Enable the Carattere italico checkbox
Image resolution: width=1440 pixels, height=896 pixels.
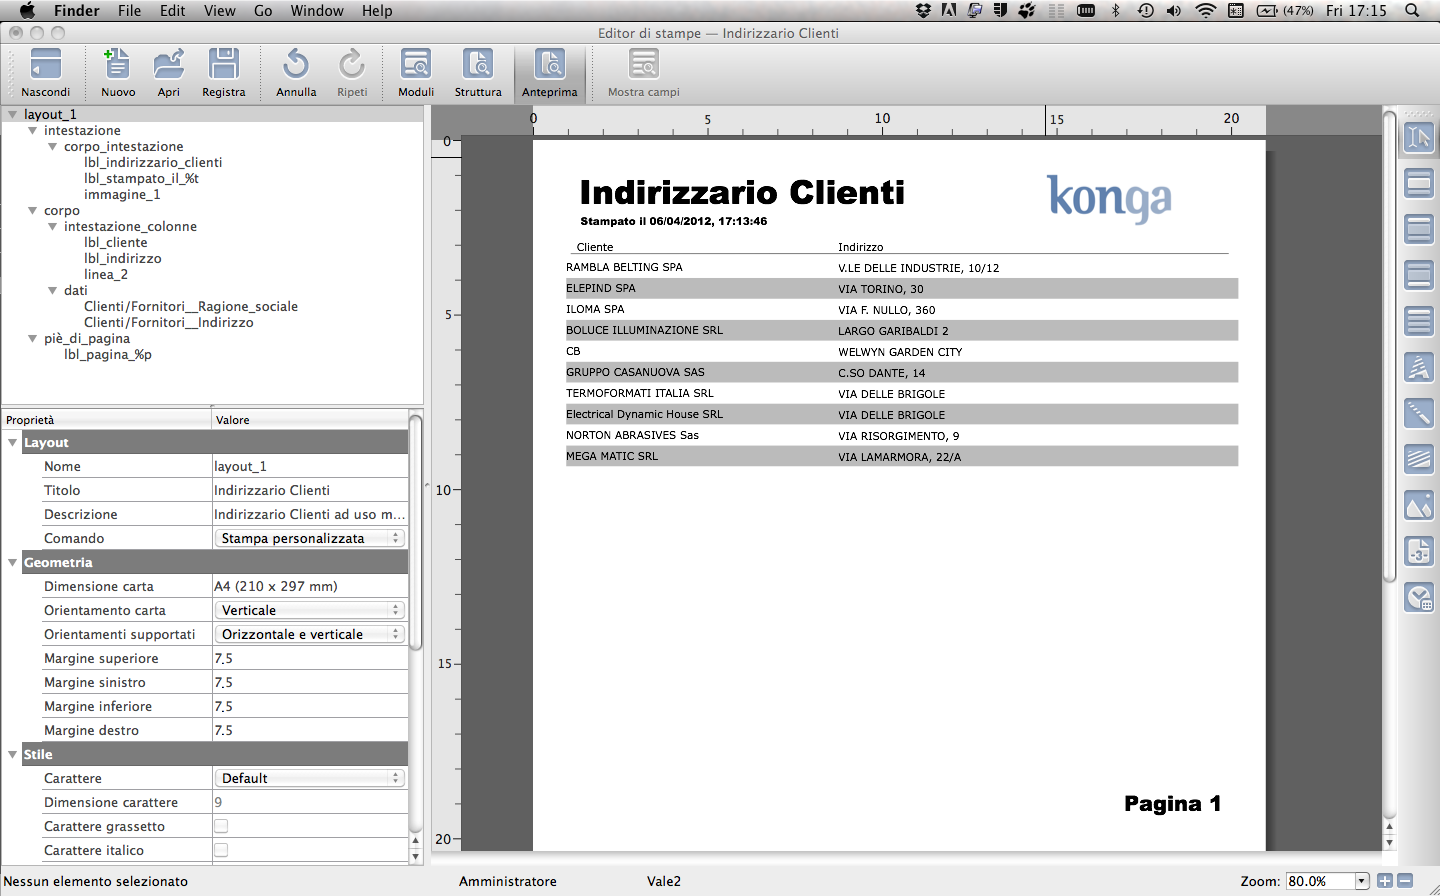tap(221, 850)
